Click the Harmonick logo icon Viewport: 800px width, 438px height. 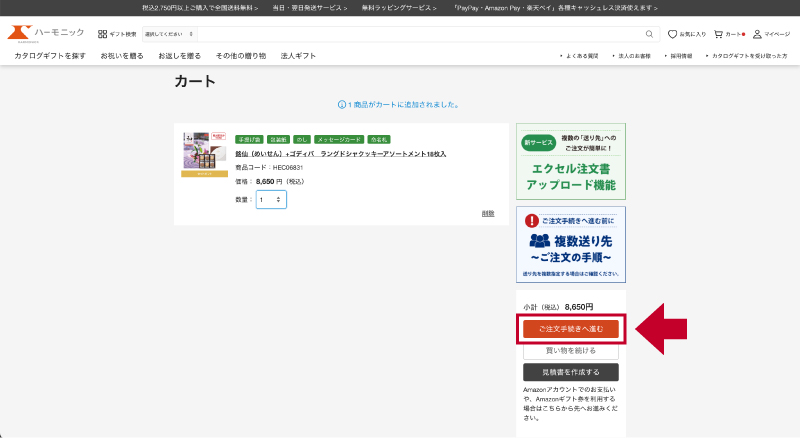point(20,33)
